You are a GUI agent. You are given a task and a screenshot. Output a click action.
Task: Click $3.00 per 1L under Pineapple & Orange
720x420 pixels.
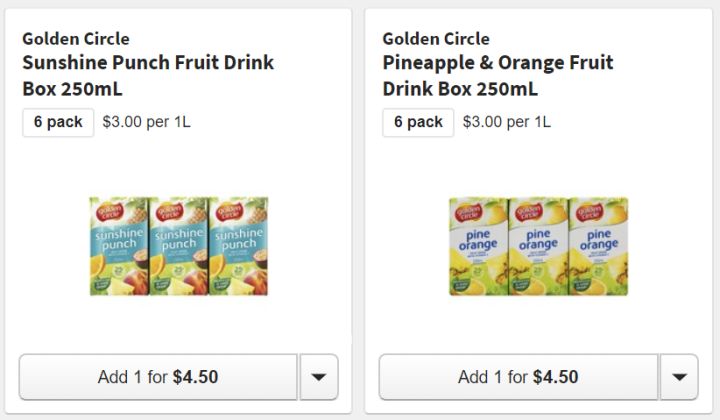click(x=506, y=122)
